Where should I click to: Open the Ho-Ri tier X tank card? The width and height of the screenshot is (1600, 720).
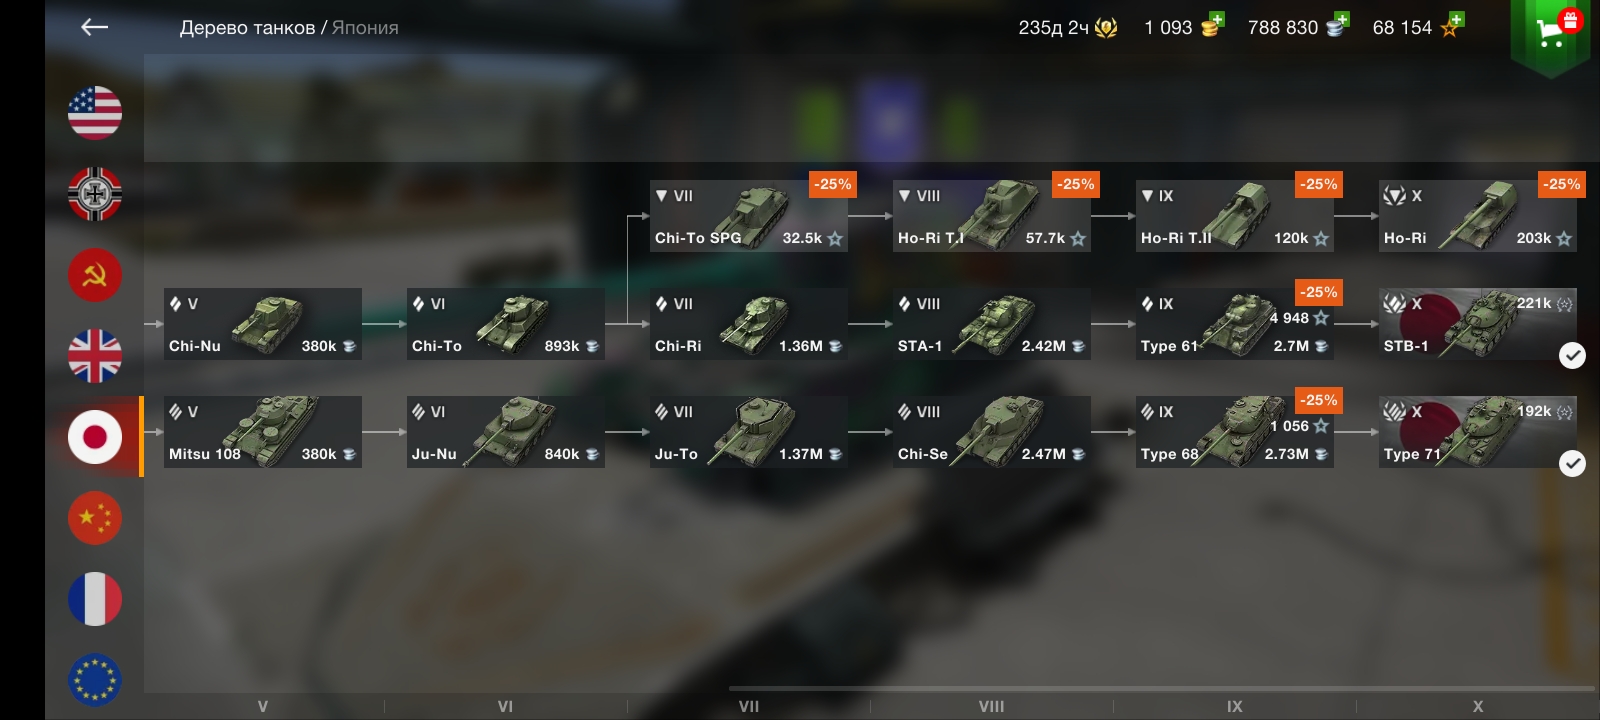pos(1478,216)
